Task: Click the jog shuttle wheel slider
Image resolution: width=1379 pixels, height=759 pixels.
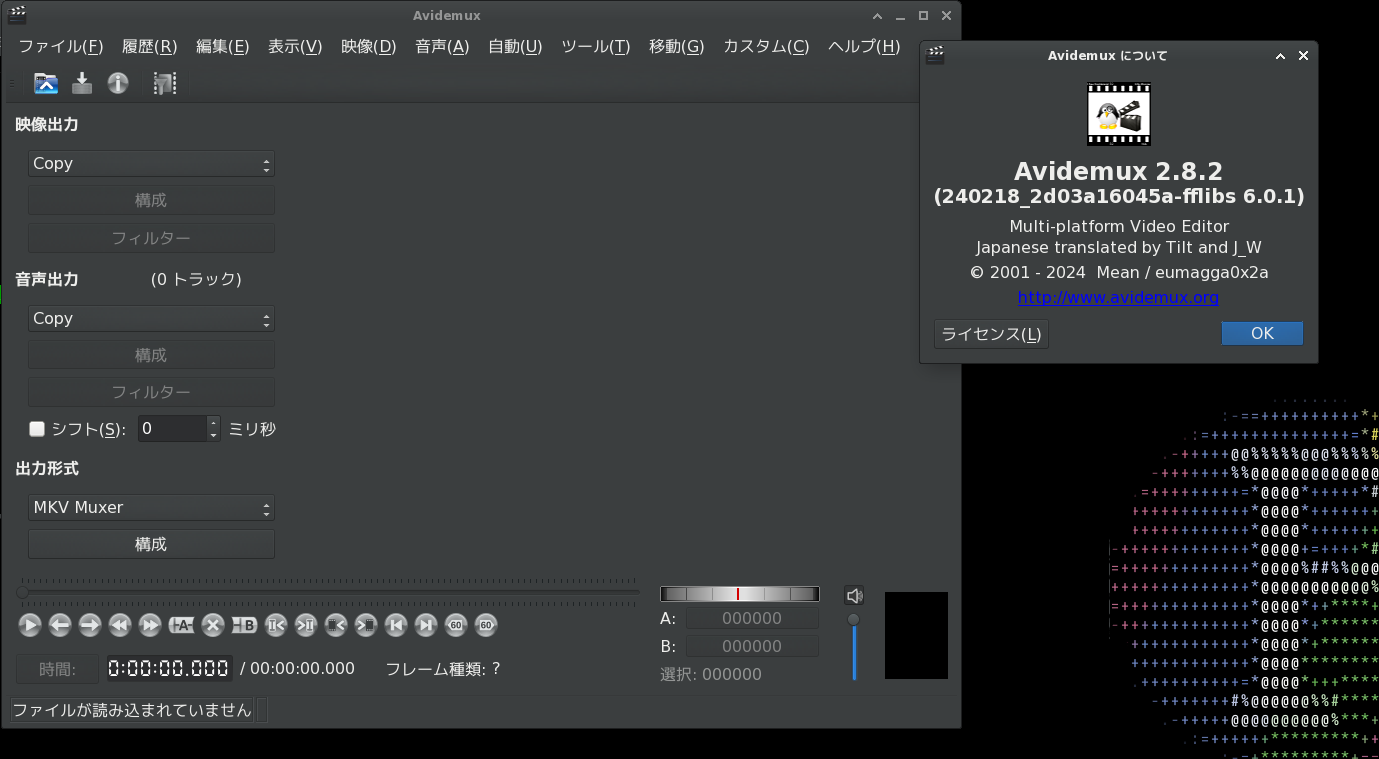Action: click(x=739, y=594)
